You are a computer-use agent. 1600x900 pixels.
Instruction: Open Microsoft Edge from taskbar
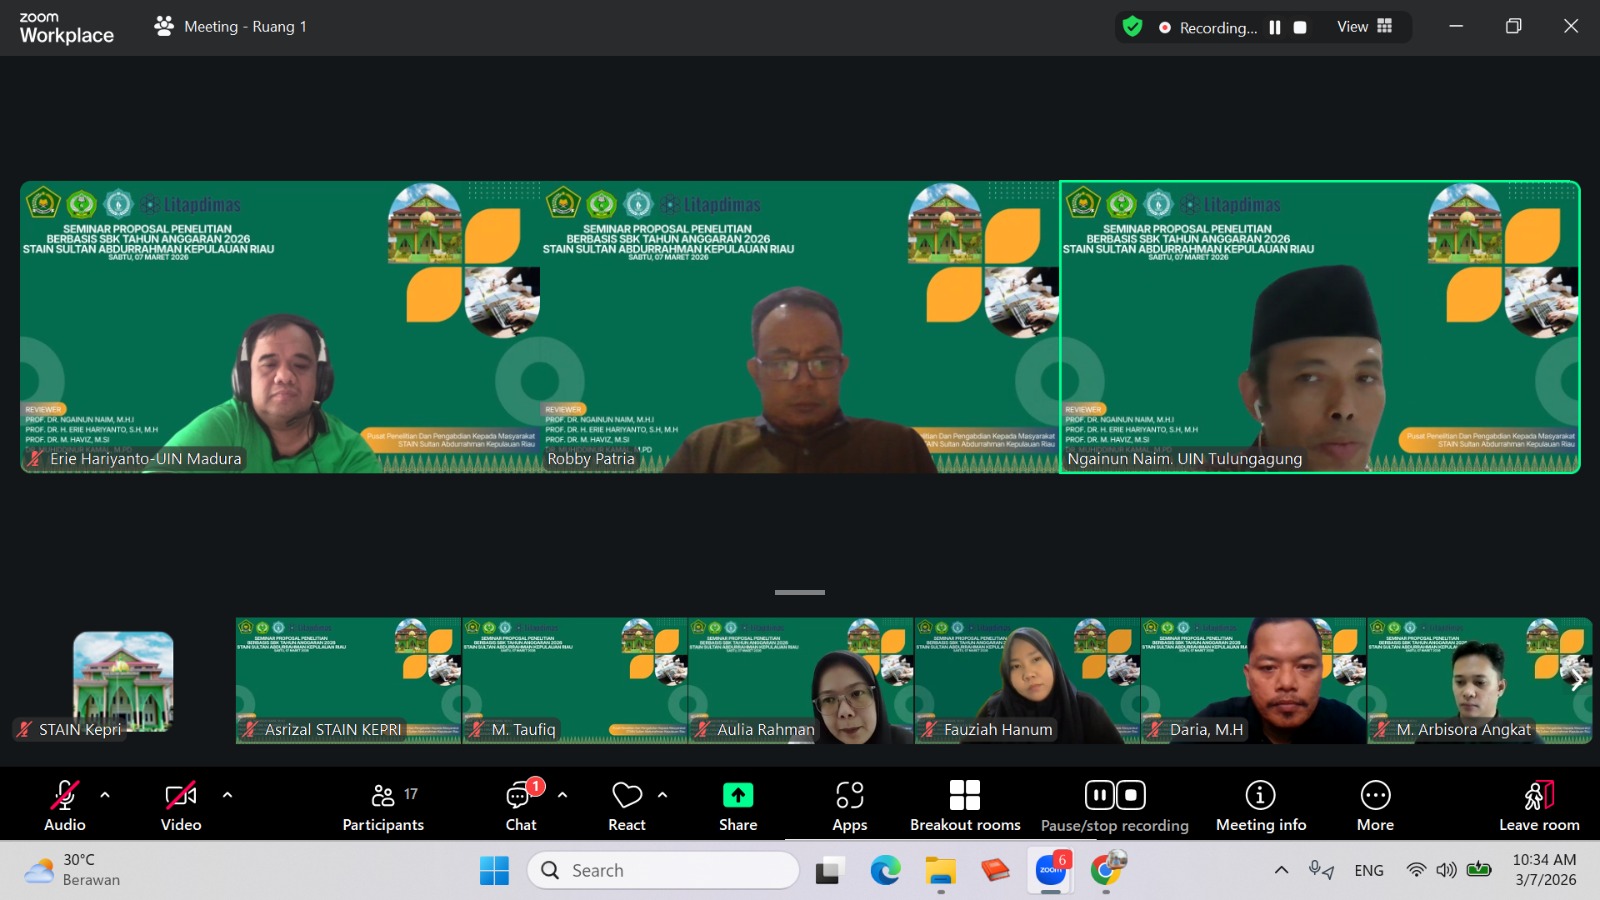click(x=885, y=871)
